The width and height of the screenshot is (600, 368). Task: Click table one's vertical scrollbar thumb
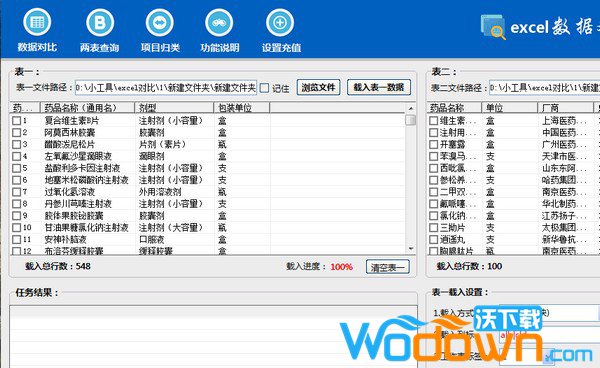point(411,120)
